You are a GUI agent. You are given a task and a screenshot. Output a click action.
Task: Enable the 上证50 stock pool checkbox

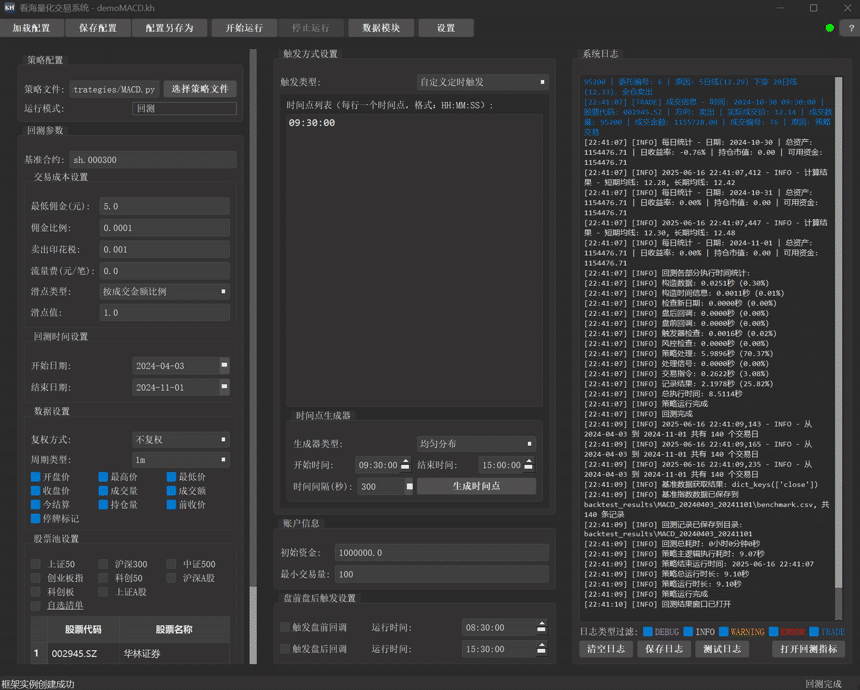click(36, 564)
